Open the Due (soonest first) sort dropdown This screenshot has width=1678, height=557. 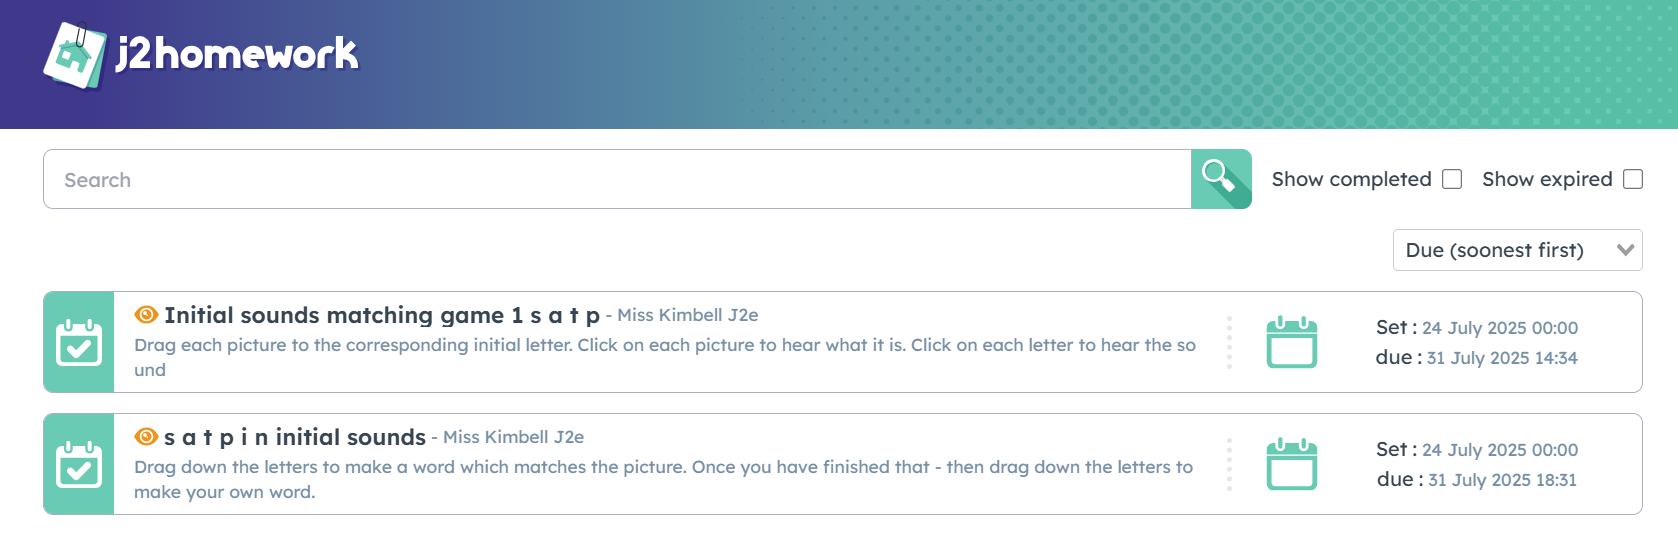tap(1517, 250)
